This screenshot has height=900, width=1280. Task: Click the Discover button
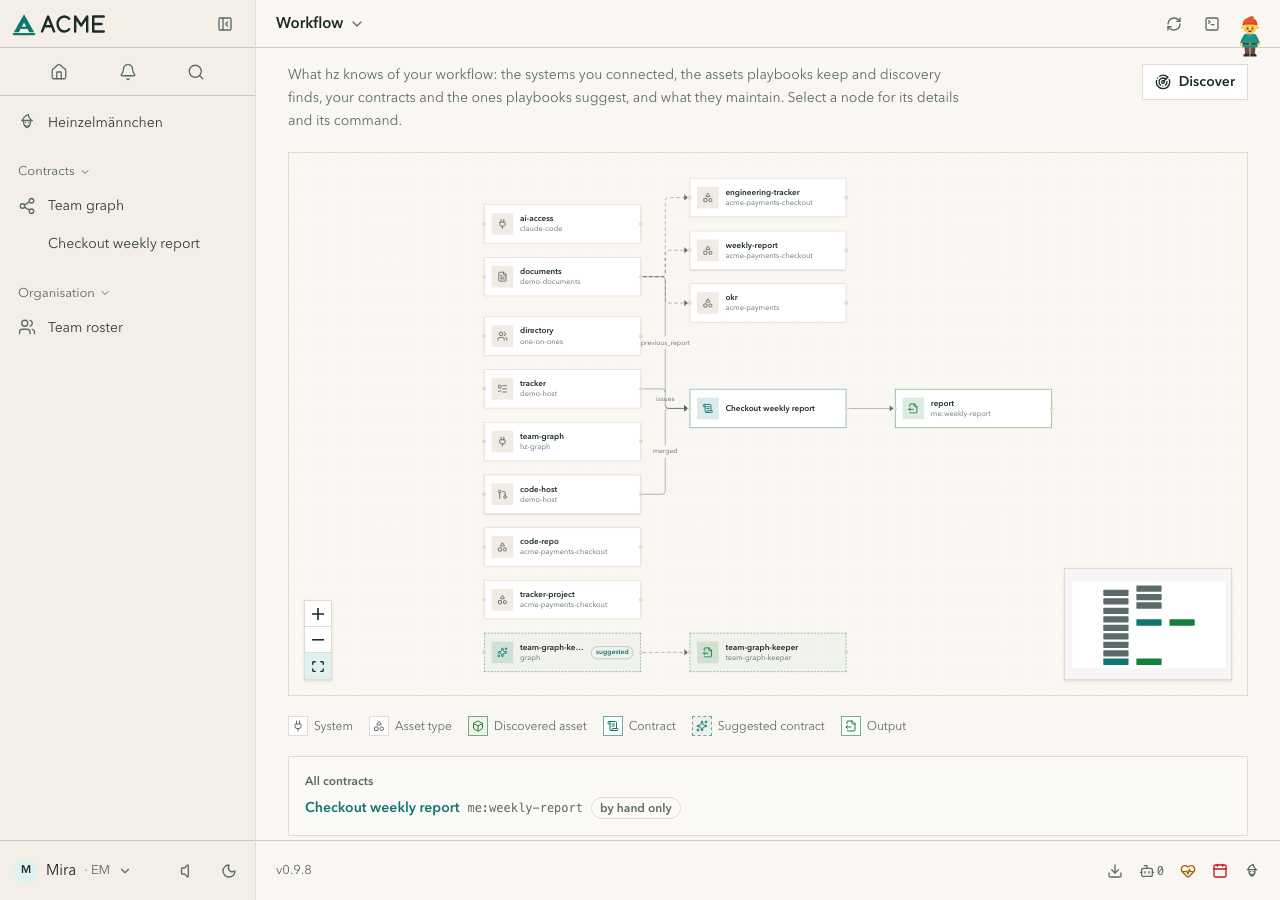click(x=1195, y=82)
